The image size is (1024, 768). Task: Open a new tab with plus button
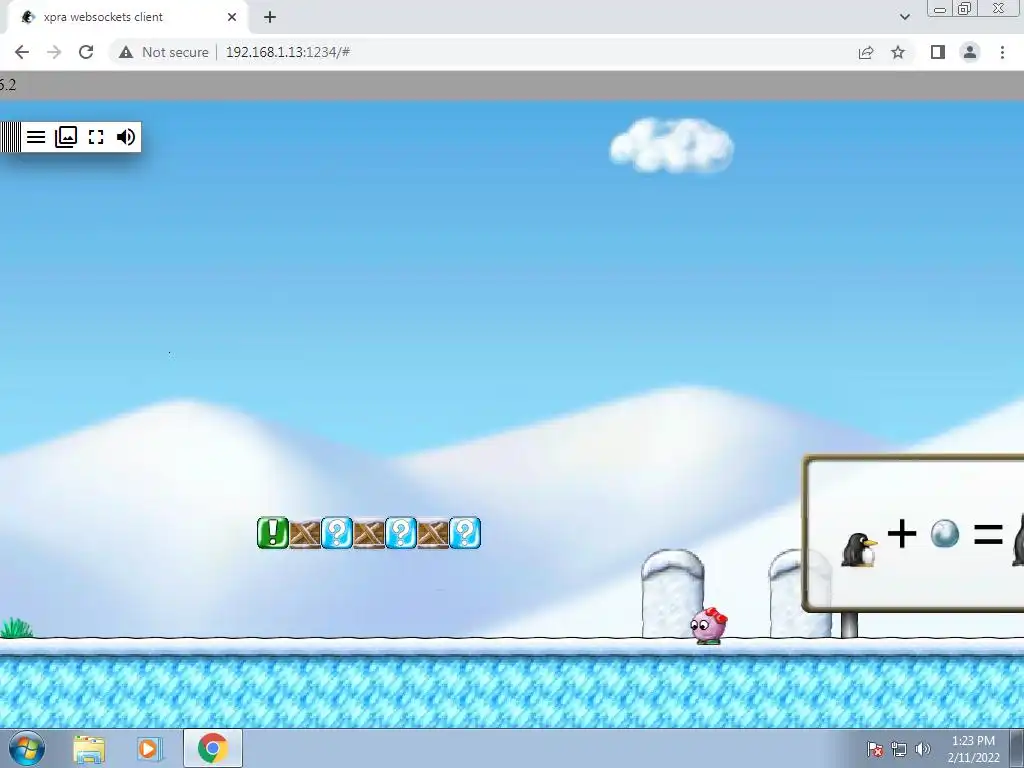coord(270,17)
